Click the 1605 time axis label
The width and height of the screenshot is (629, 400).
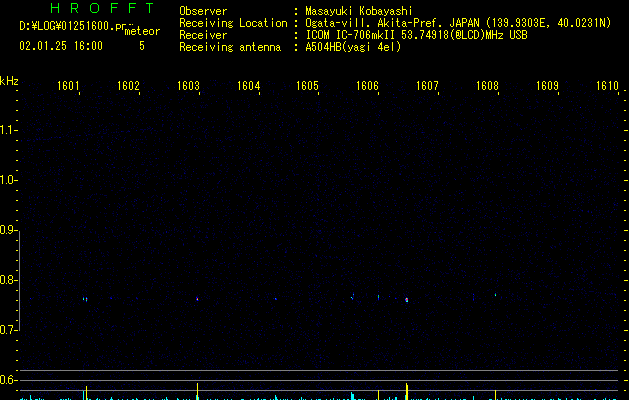(x=307, y=86)
